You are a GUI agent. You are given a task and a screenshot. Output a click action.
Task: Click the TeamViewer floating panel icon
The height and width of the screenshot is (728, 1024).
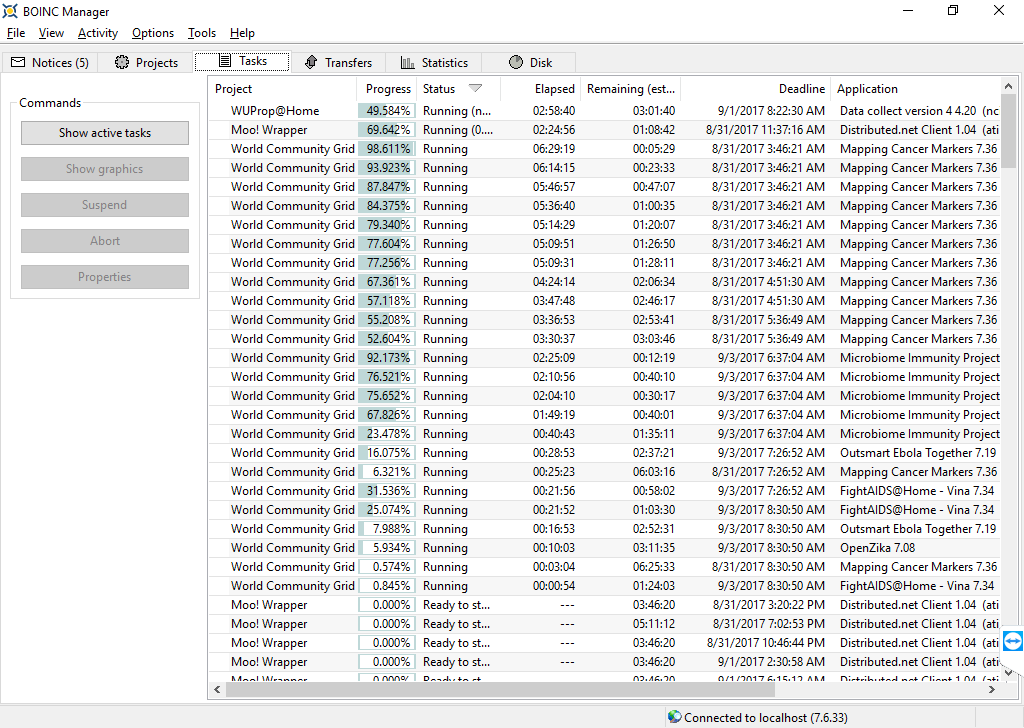(1012, 641)
